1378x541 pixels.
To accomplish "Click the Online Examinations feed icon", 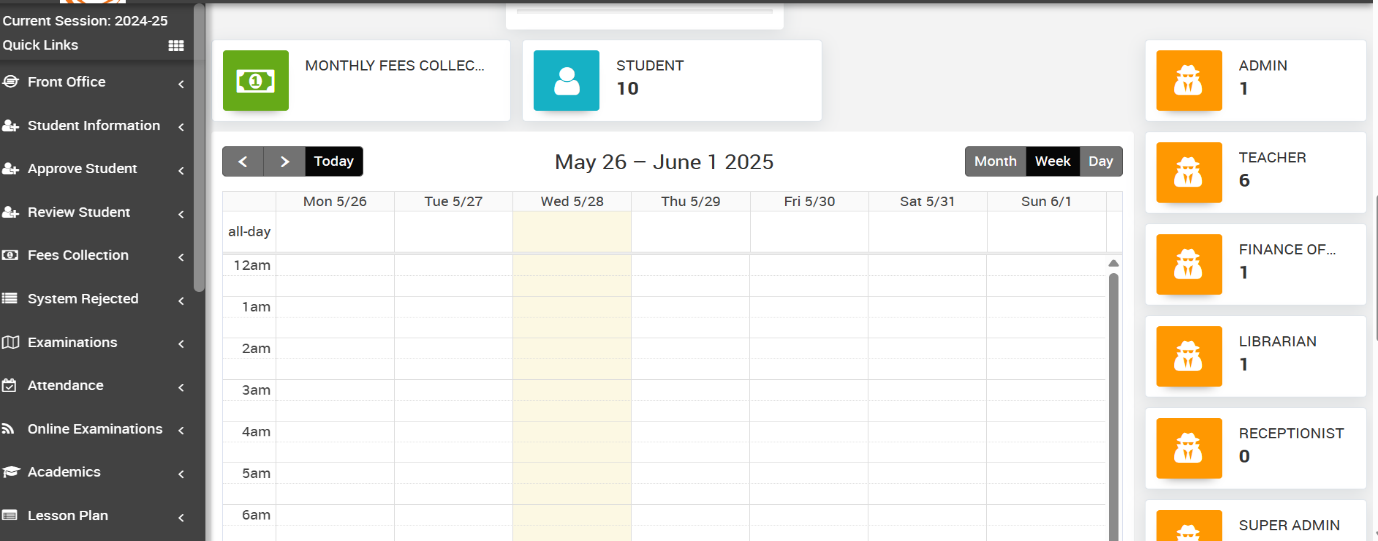I will 9,430.
